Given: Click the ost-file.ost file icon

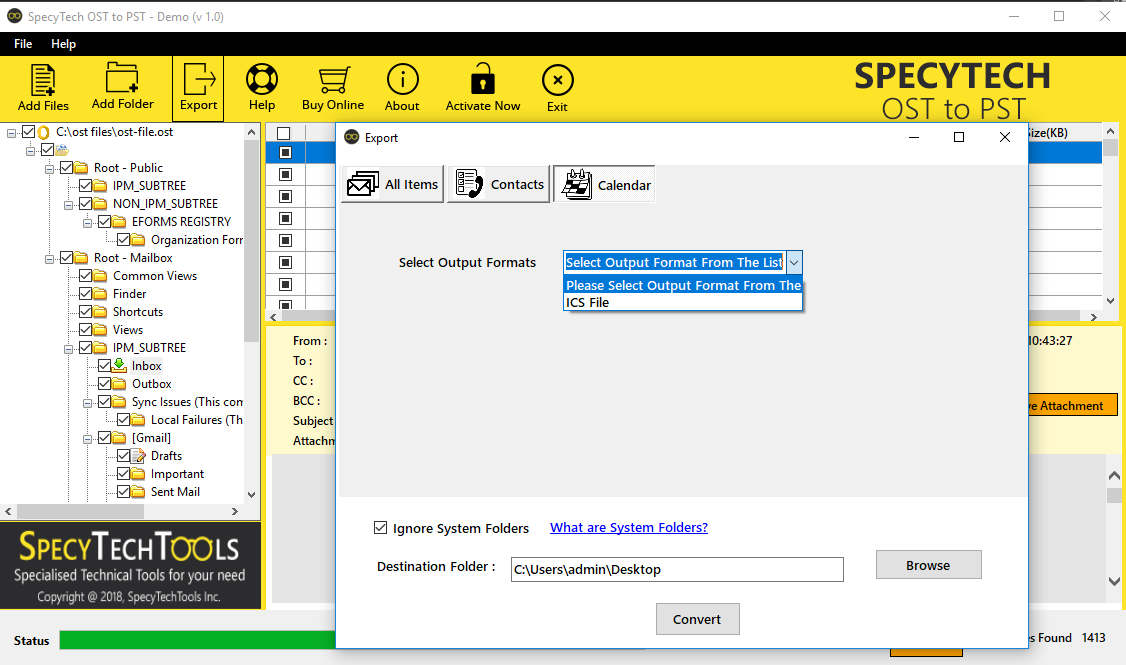Looking at the screenshot, I should (43, 132).
